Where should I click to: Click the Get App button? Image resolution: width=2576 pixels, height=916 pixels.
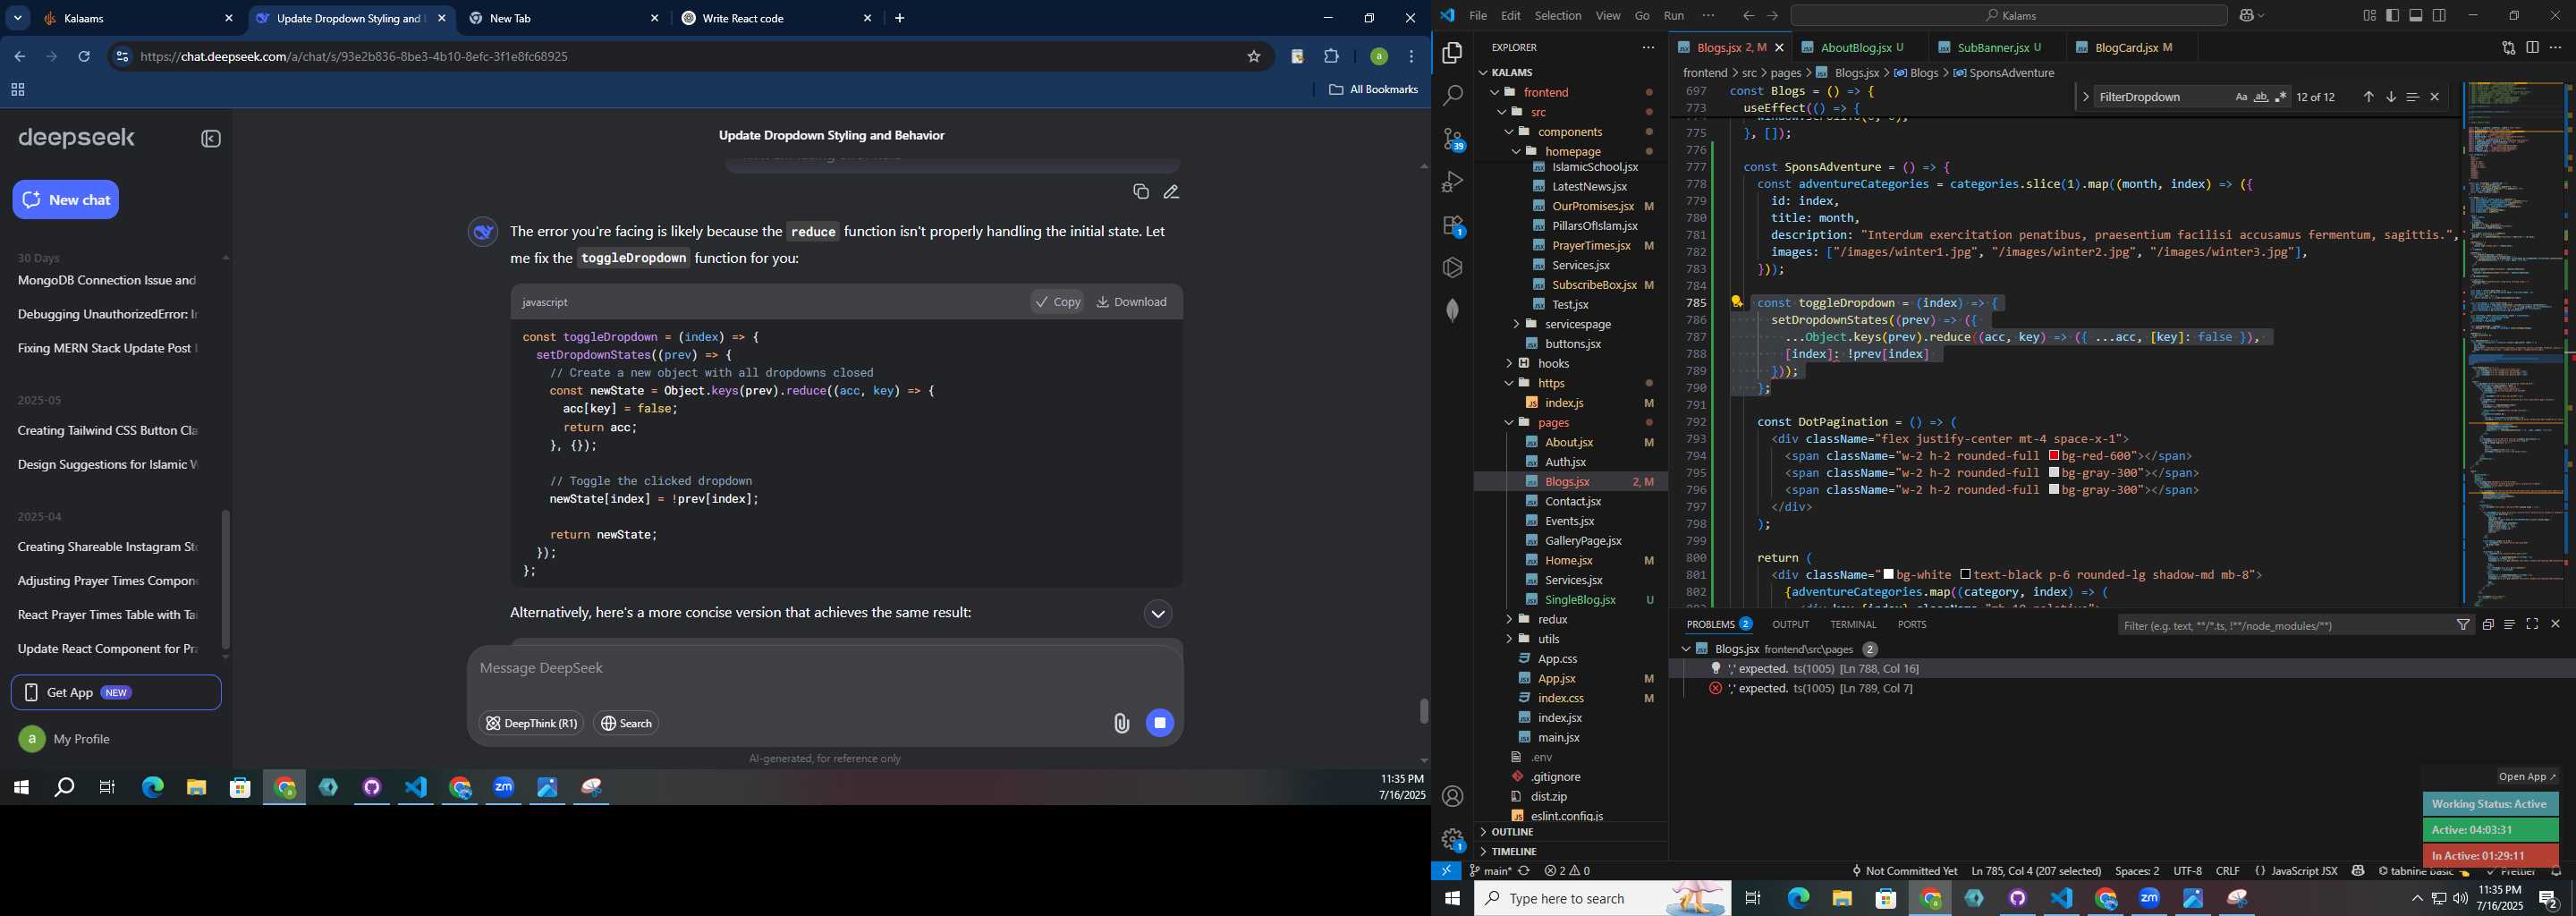[116, 693]
